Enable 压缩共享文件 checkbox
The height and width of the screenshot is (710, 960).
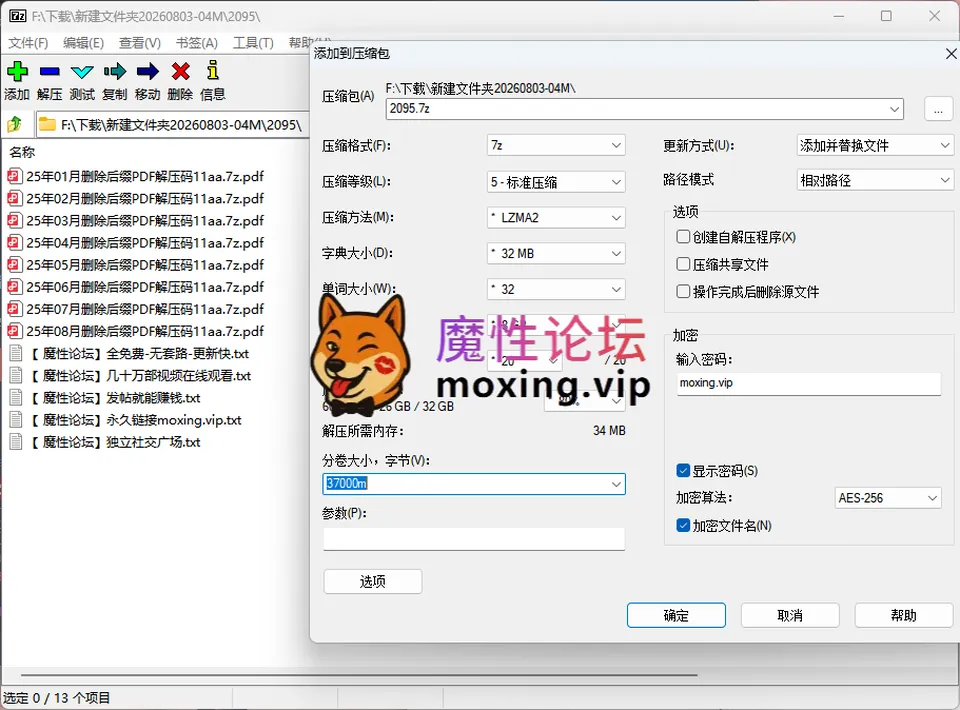683,264
